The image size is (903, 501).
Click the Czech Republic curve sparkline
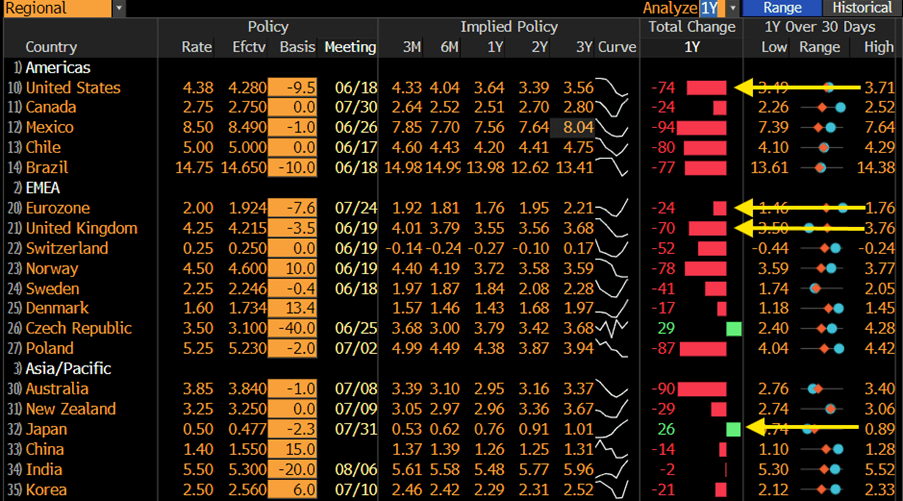[x=612, y=328]
